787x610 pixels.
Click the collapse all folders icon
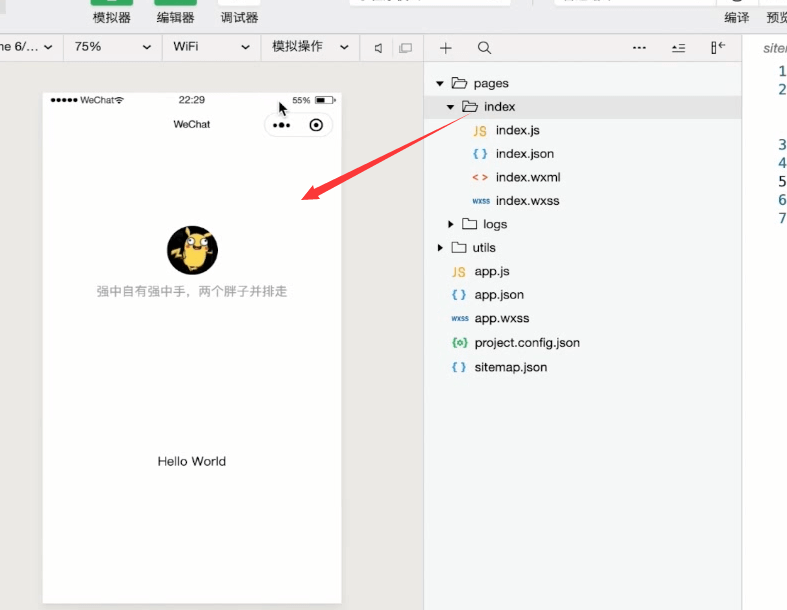coord(678,48)
